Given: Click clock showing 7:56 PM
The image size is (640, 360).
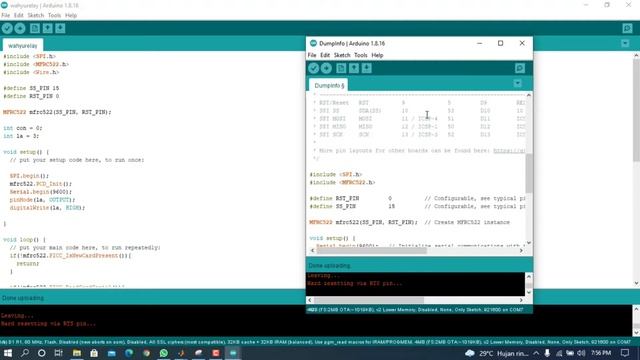Looking at the screenshot, I should 601,353.
